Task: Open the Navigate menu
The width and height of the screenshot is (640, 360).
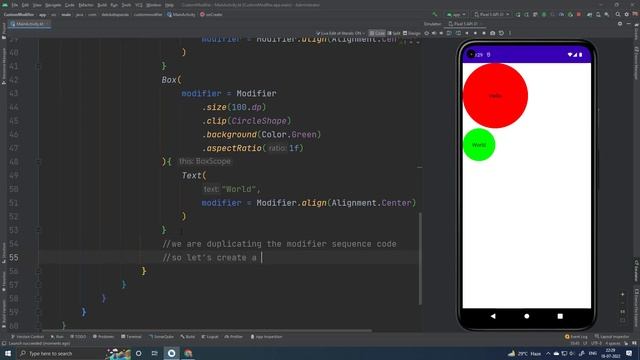Action: [x=53, y=5]
